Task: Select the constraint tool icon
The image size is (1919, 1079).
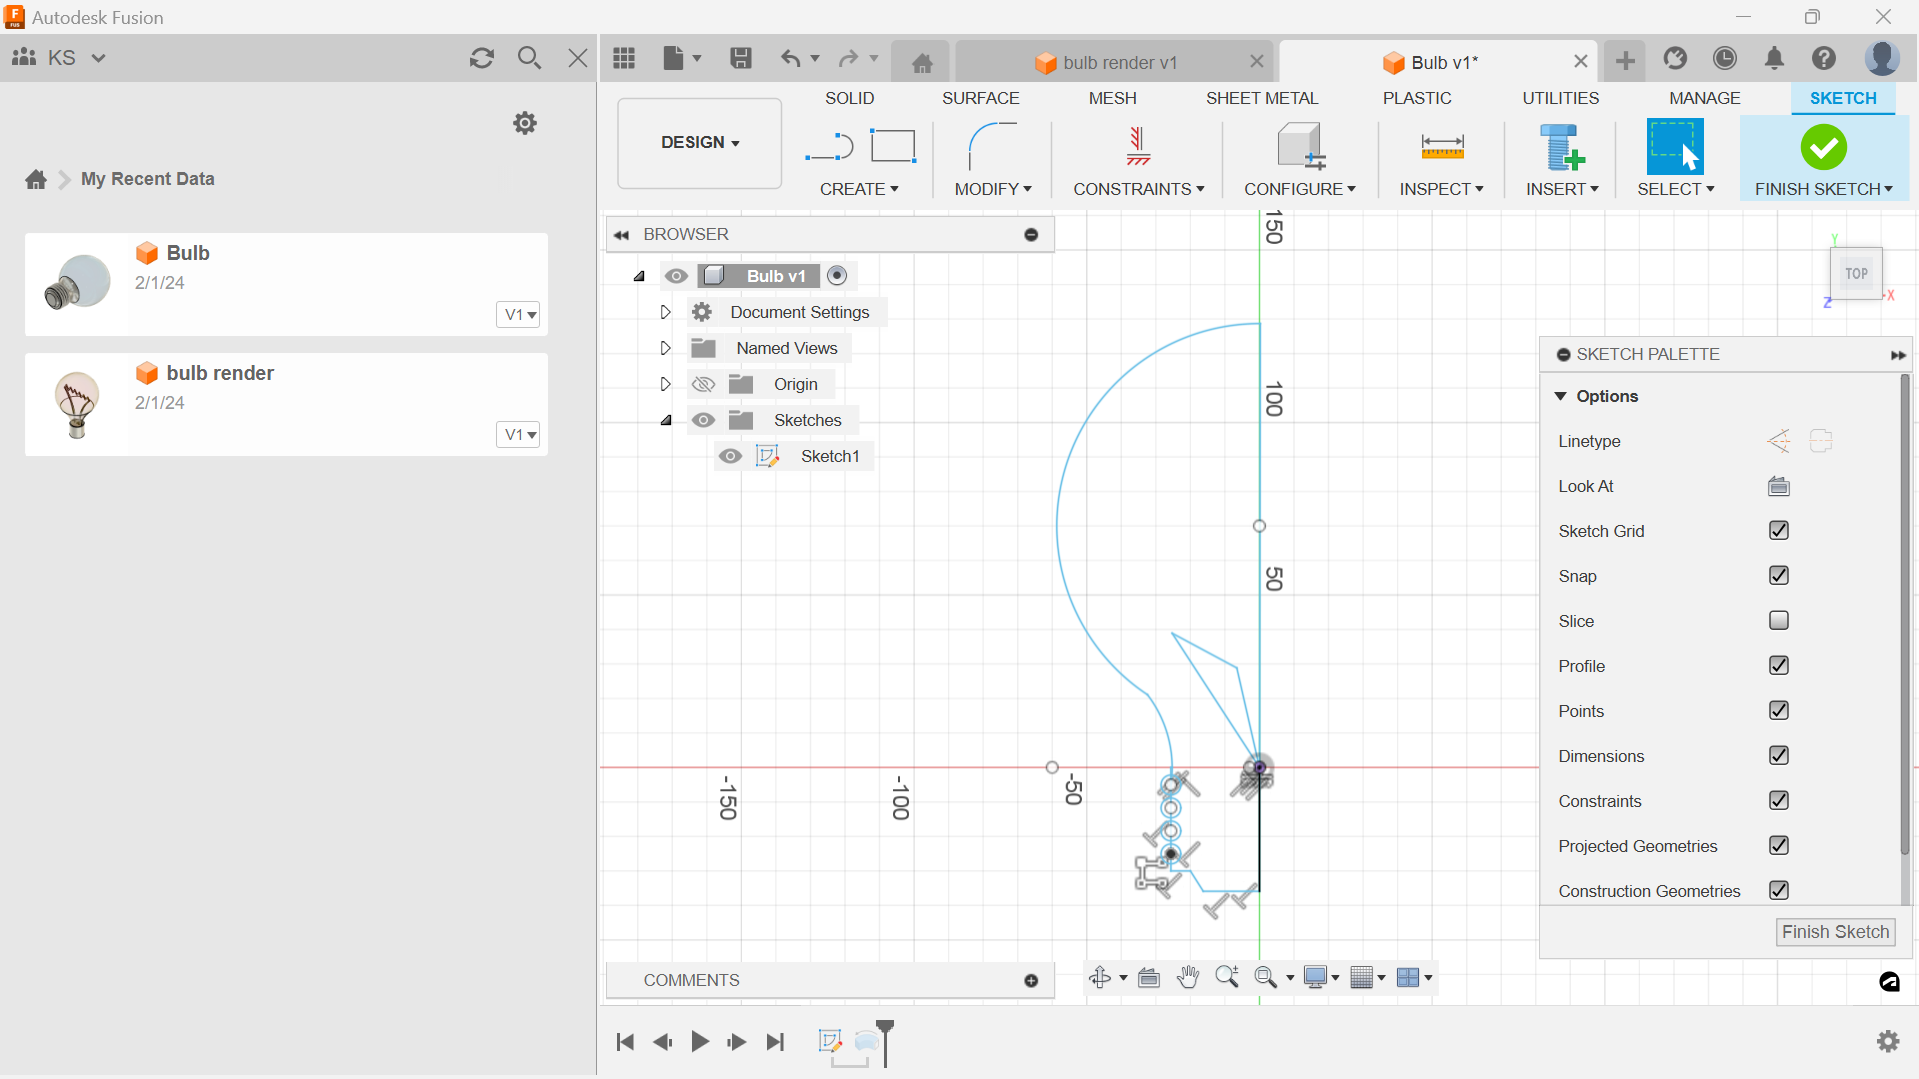Action: (1138, 146)
